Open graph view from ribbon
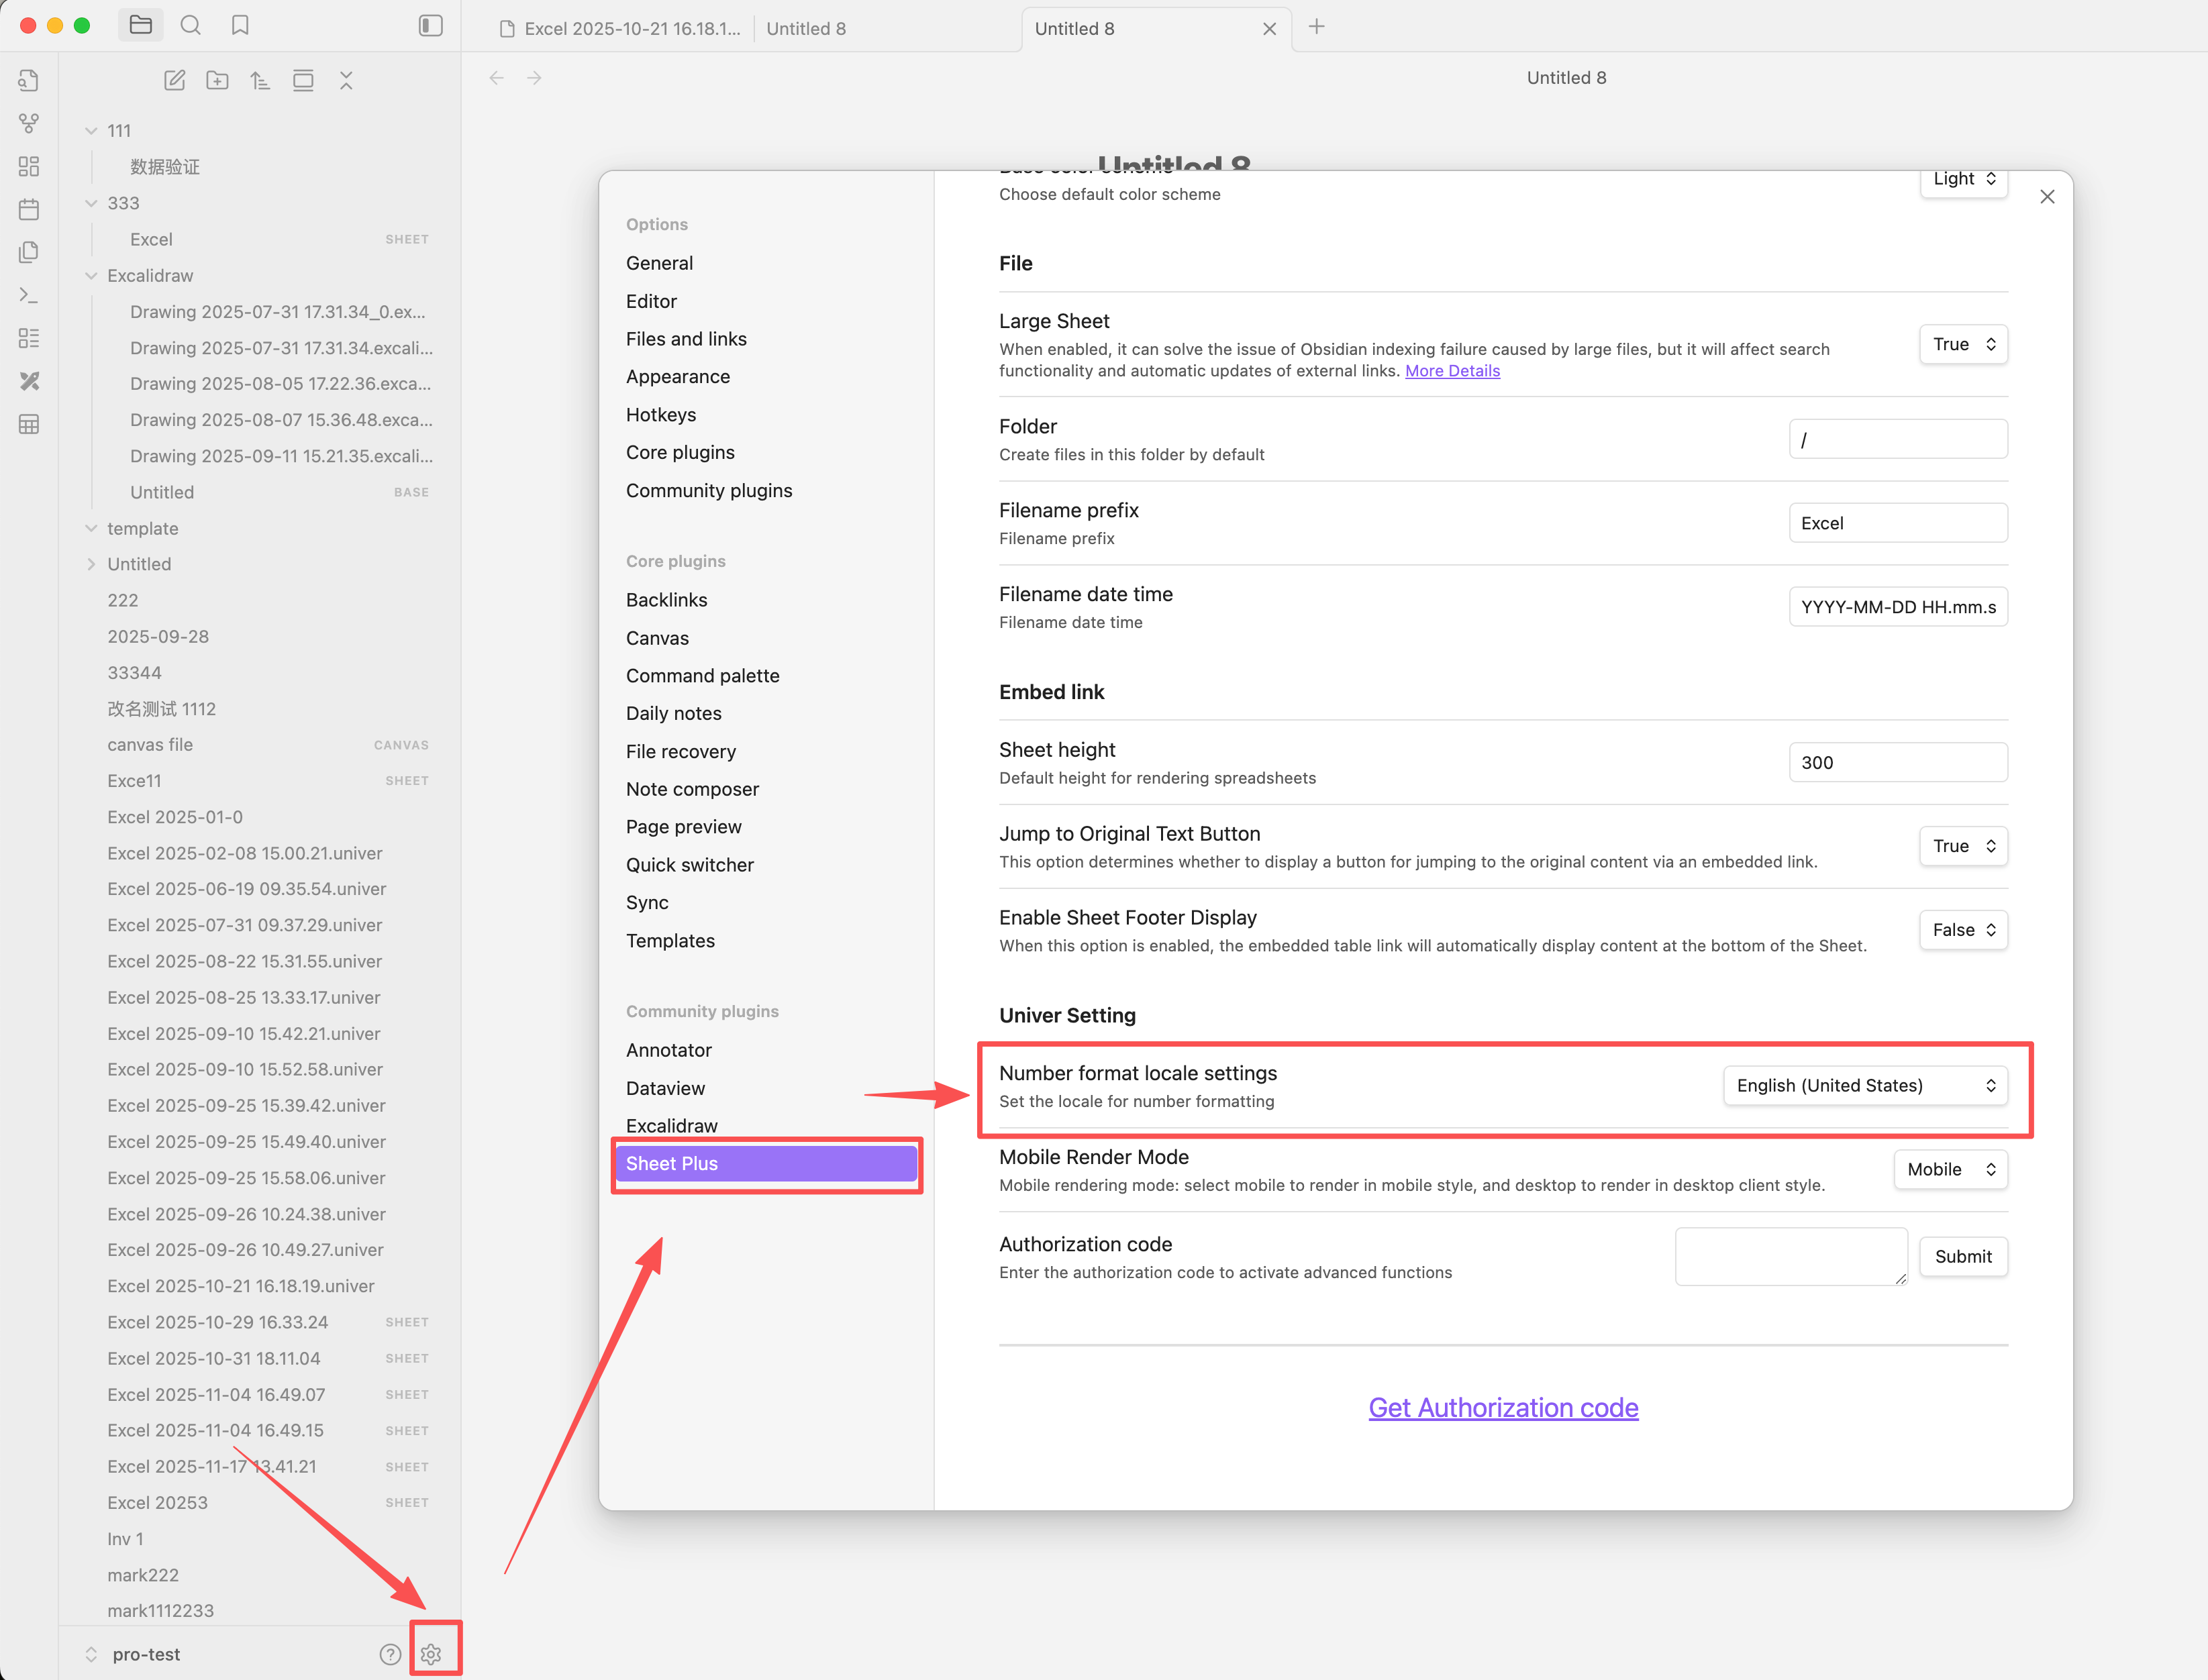This screenshot has height=1680, width=2208. pyautogui.click(x=29, y=123)
